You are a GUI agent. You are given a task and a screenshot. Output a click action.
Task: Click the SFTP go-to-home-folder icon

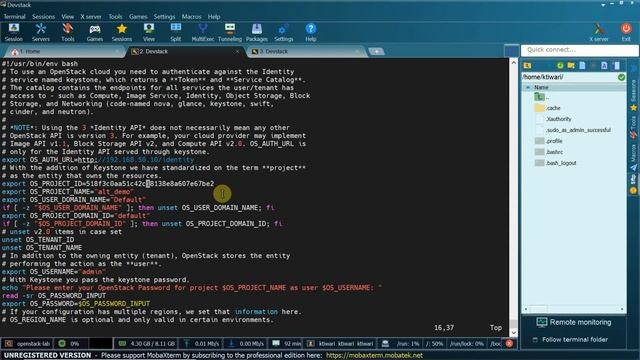pos(528,65)
